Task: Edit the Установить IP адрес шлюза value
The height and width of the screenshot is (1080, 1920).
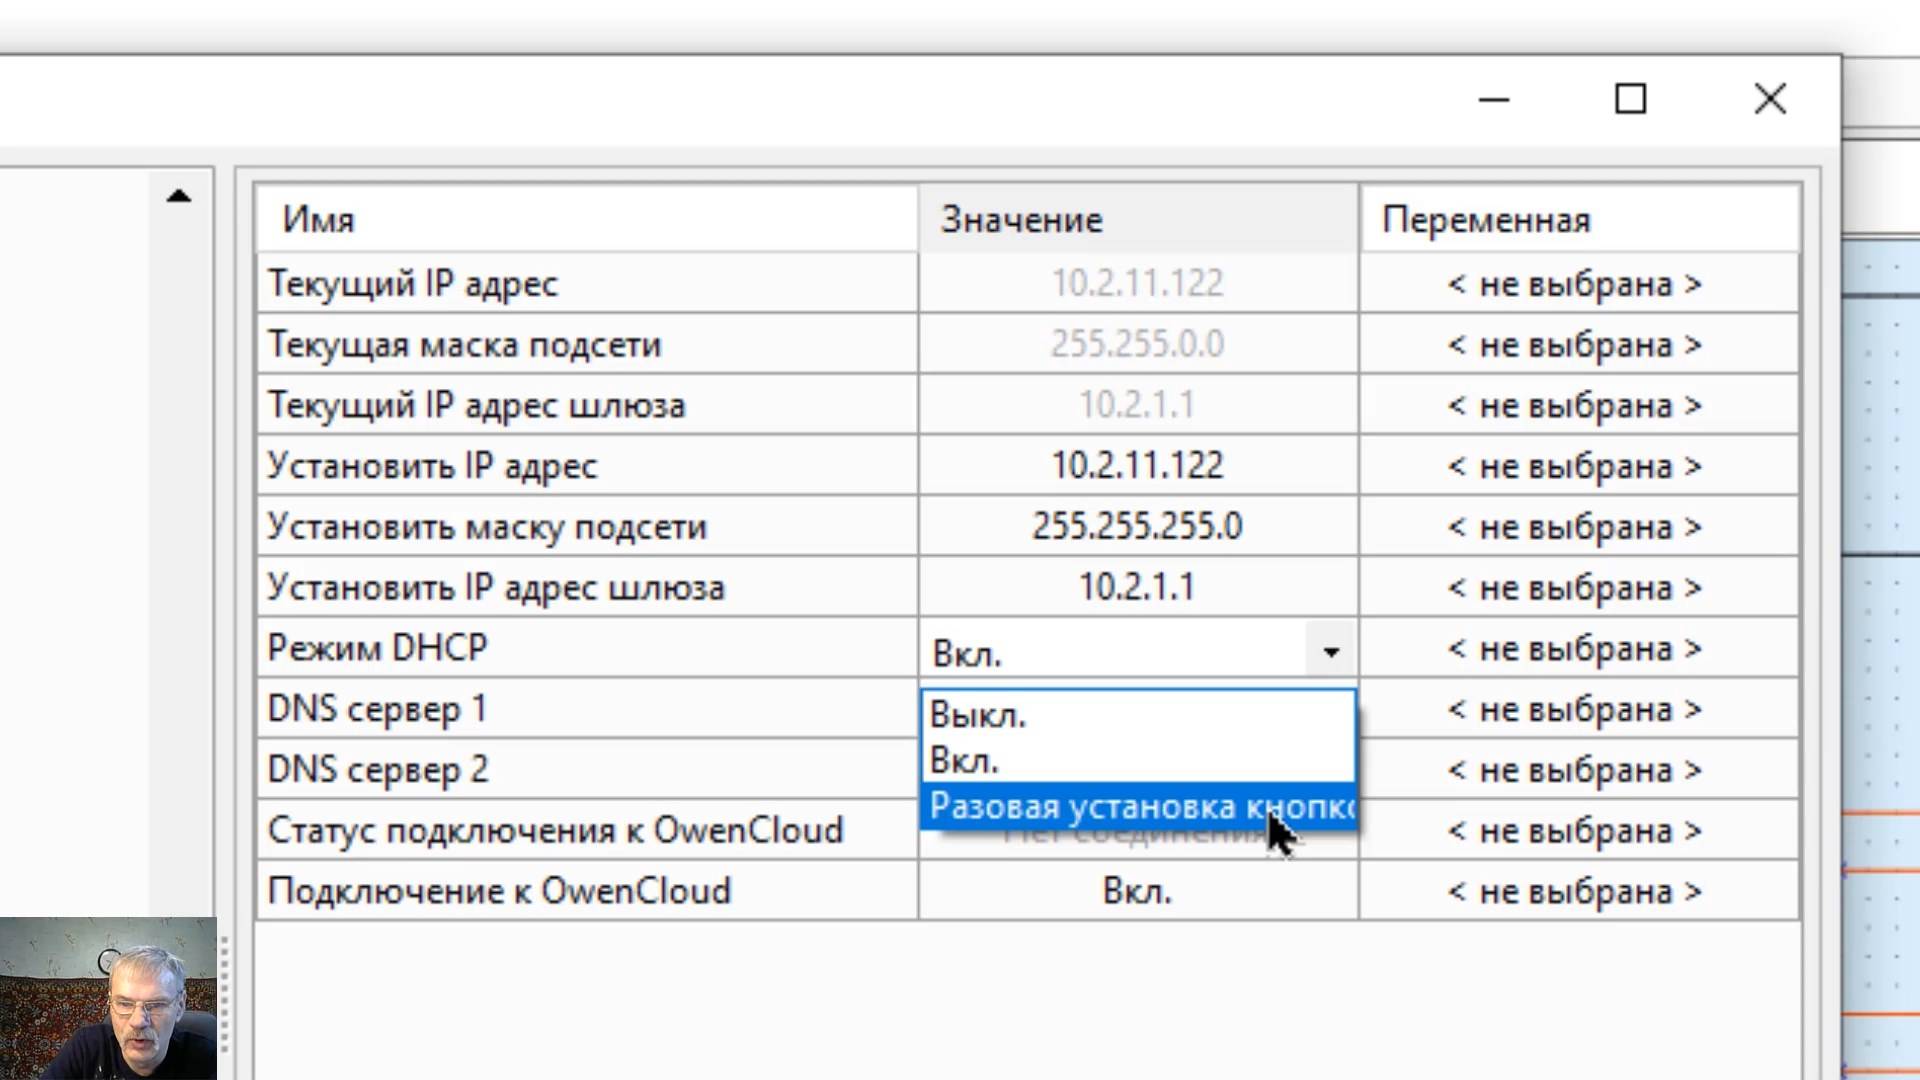Action: pos(1137,588)
